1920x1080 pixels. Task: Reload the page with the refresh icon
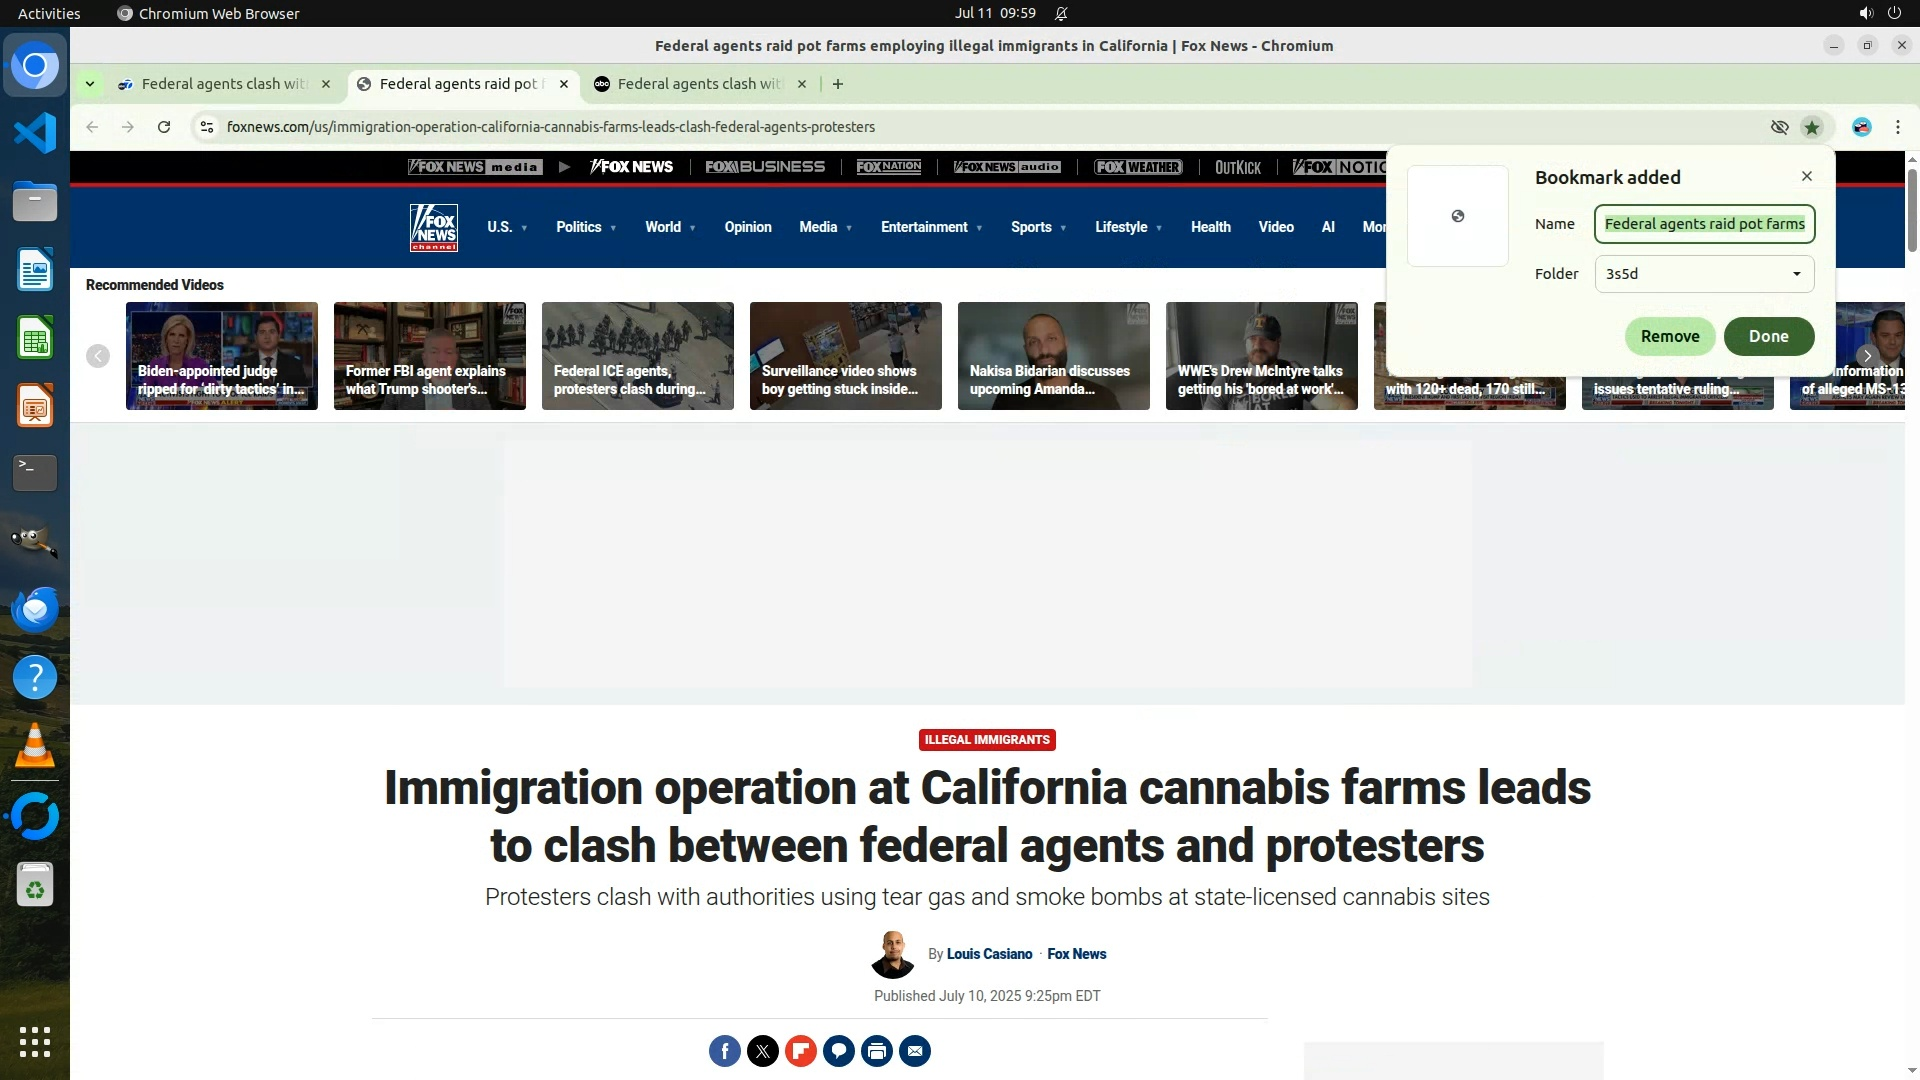164,127
